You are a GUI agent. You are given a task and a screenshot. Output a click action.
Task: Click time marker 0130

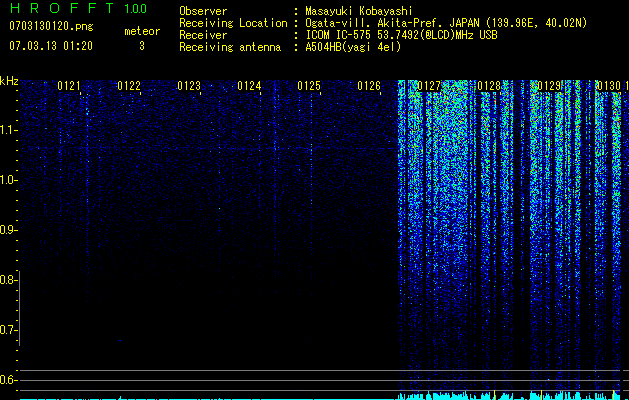(609, 86)
